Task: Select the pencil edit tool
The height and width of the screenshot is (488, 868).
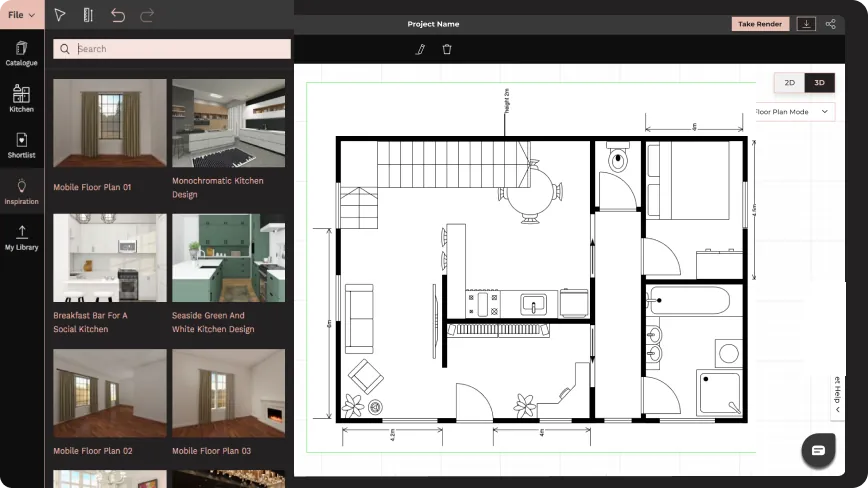Action: [420, 49]
